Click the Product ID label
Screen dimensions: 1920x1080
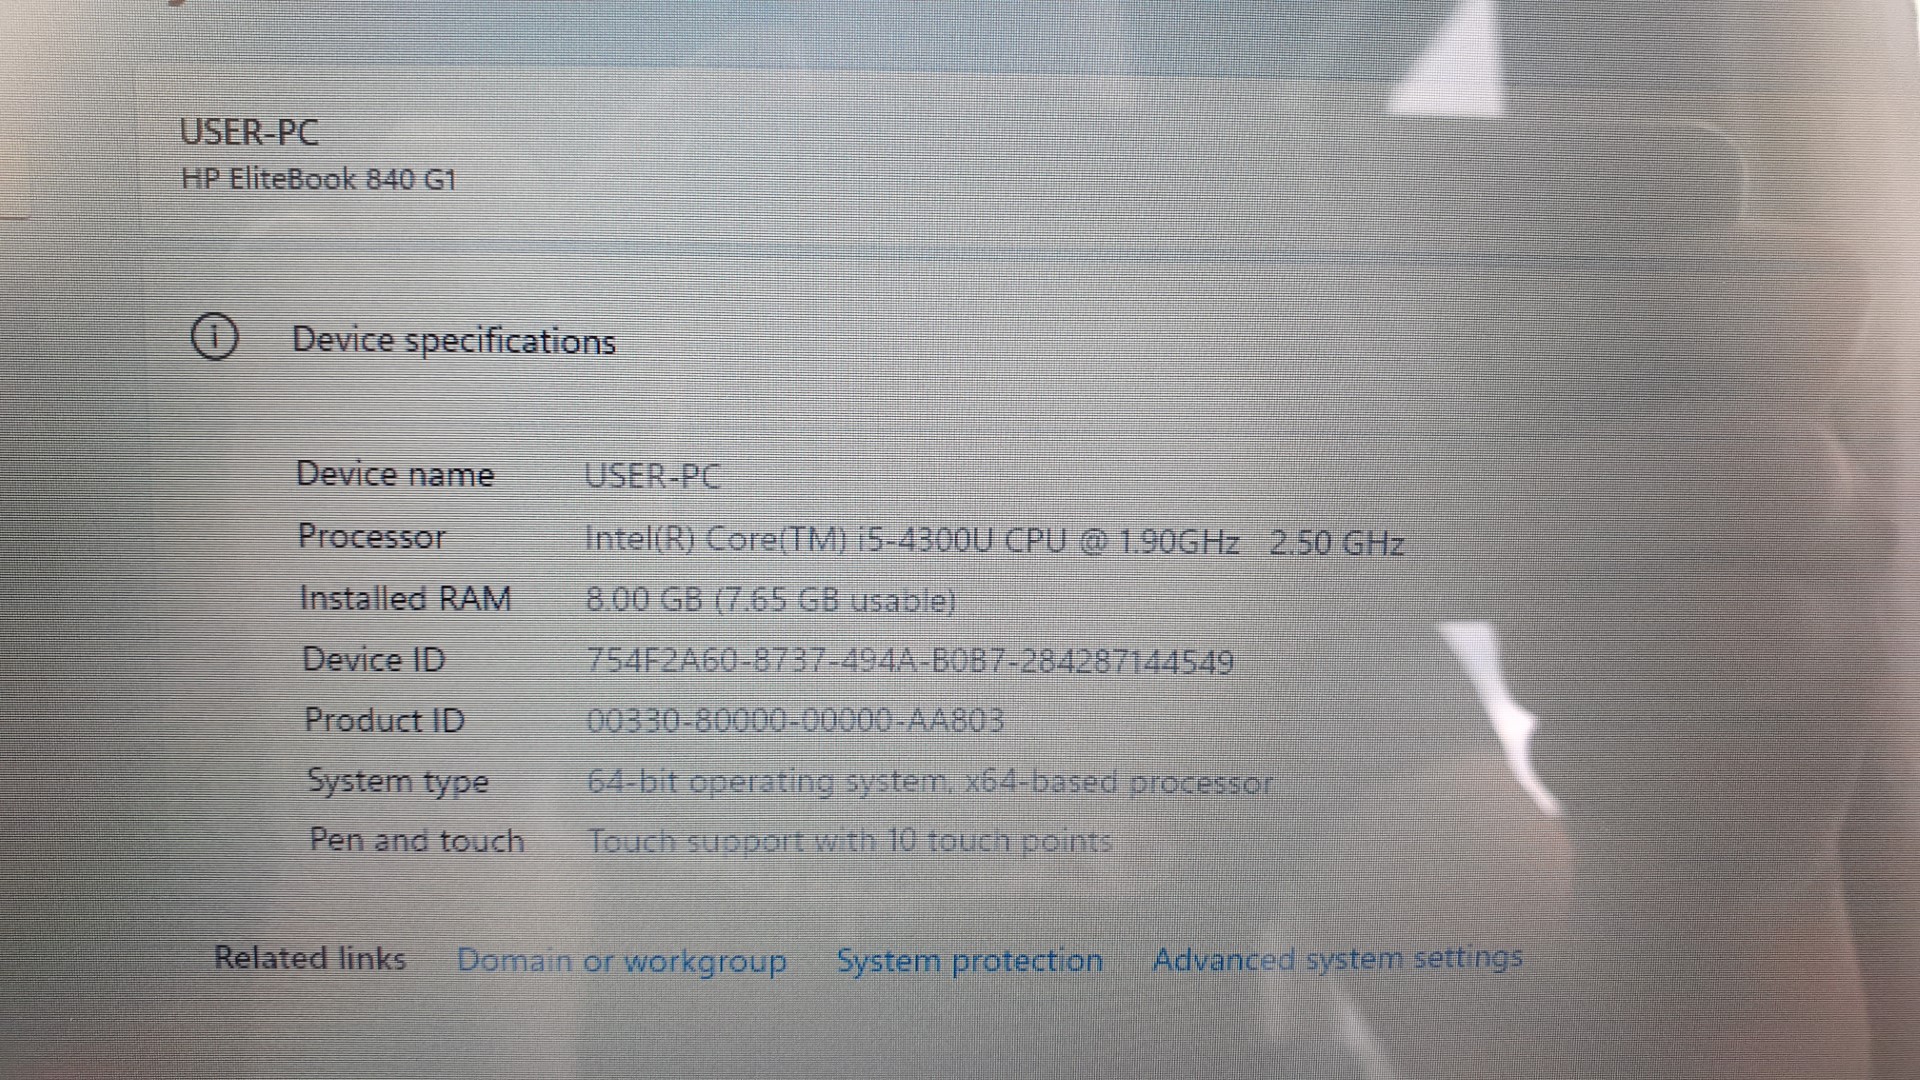tap(384, 720)
